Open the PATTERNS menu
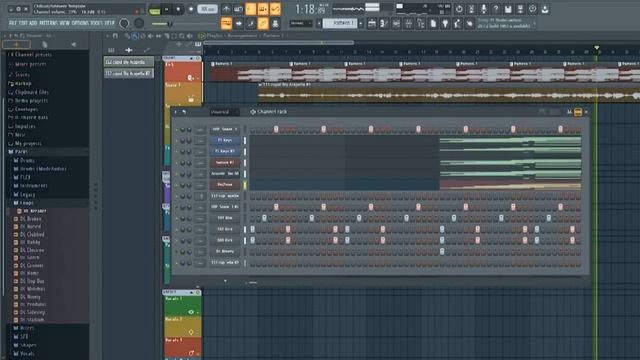 pyautogui.click(x=49, y=23)
